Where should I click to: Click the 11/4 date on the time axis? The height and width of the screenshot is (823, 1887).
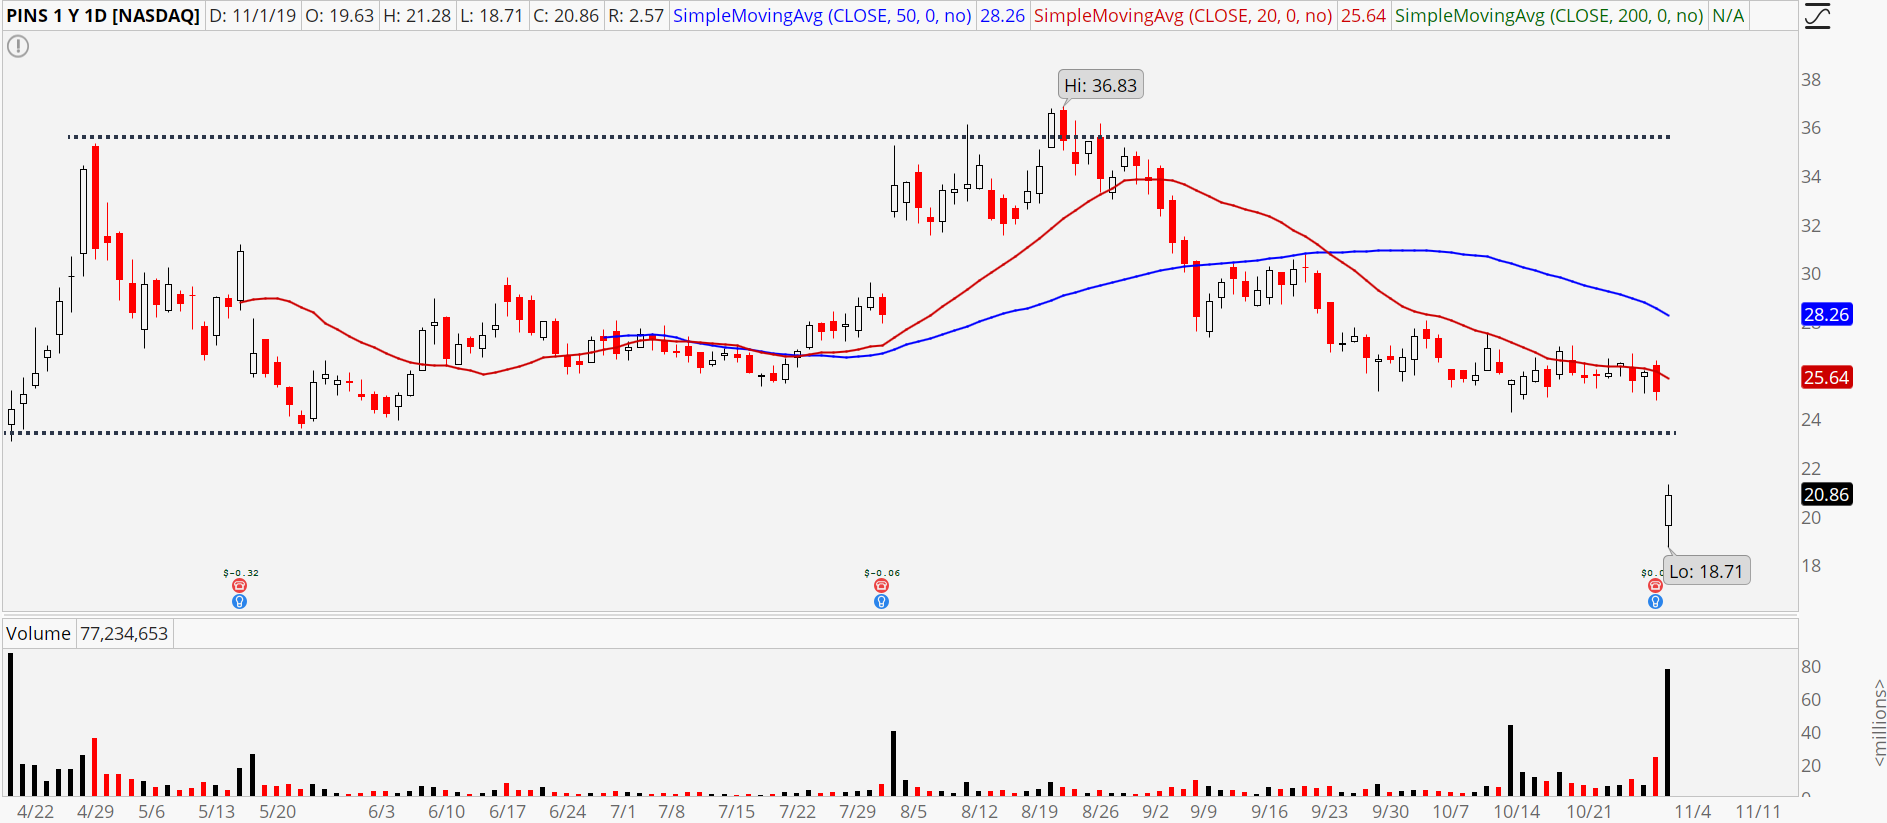pos(1693,811)
